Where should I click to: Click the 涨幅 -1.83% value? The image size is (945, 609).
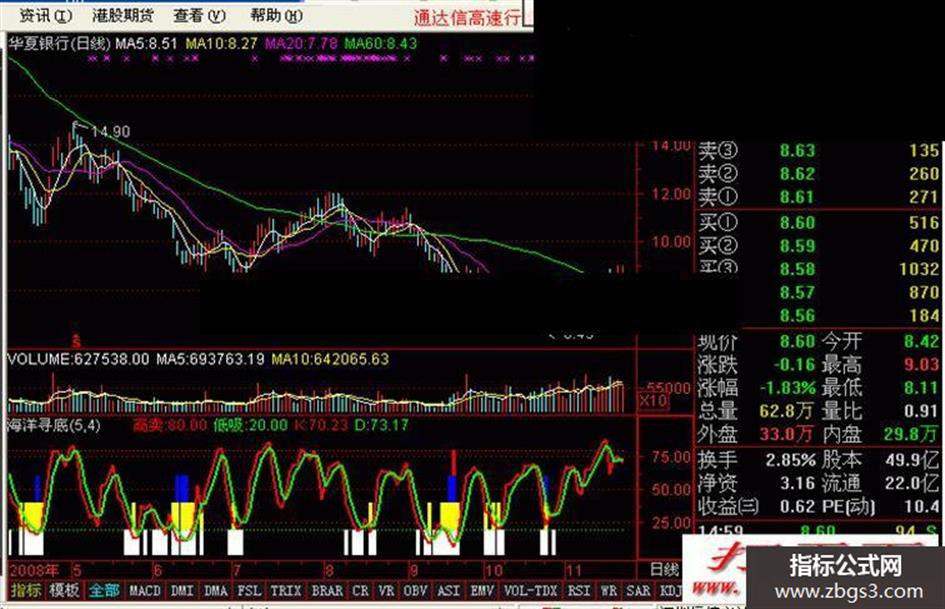tap(788, 388)
